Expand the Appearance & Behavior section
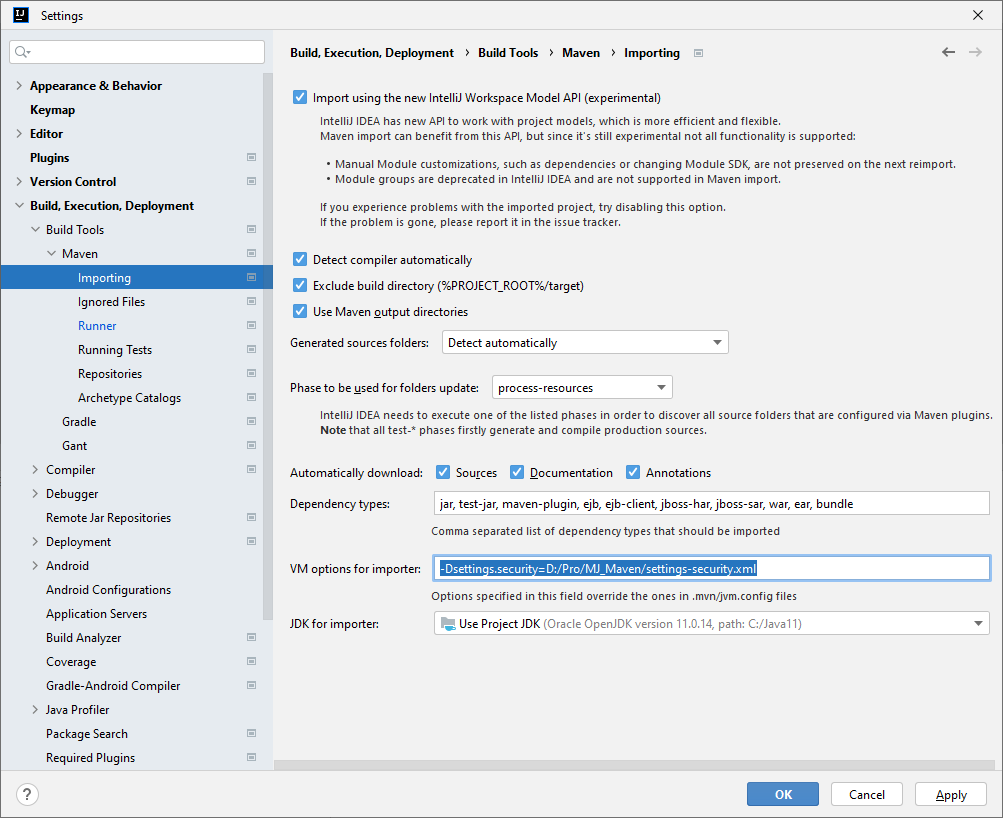 [19, 86]
